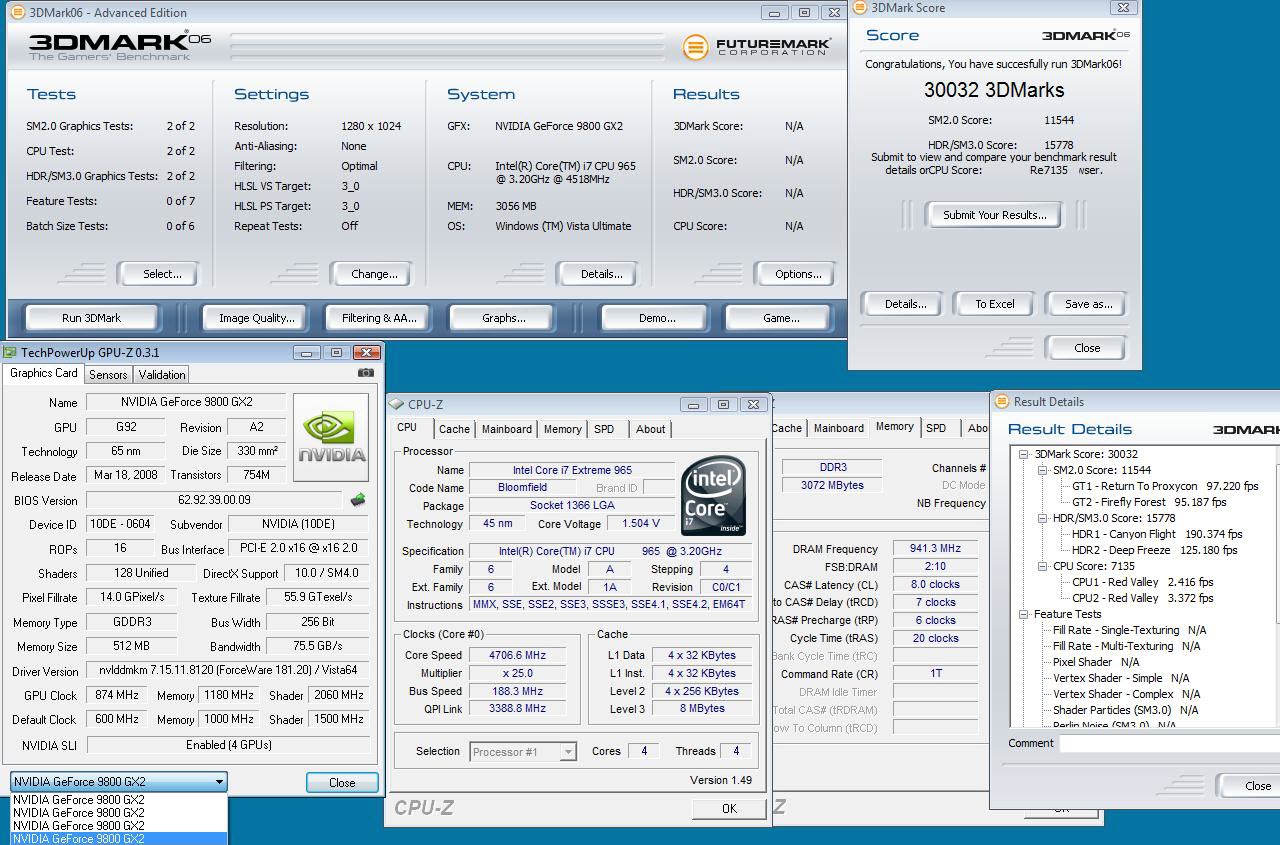
Task: Open the About tab in front CPU-Z
Action: (x=650, y=429)
